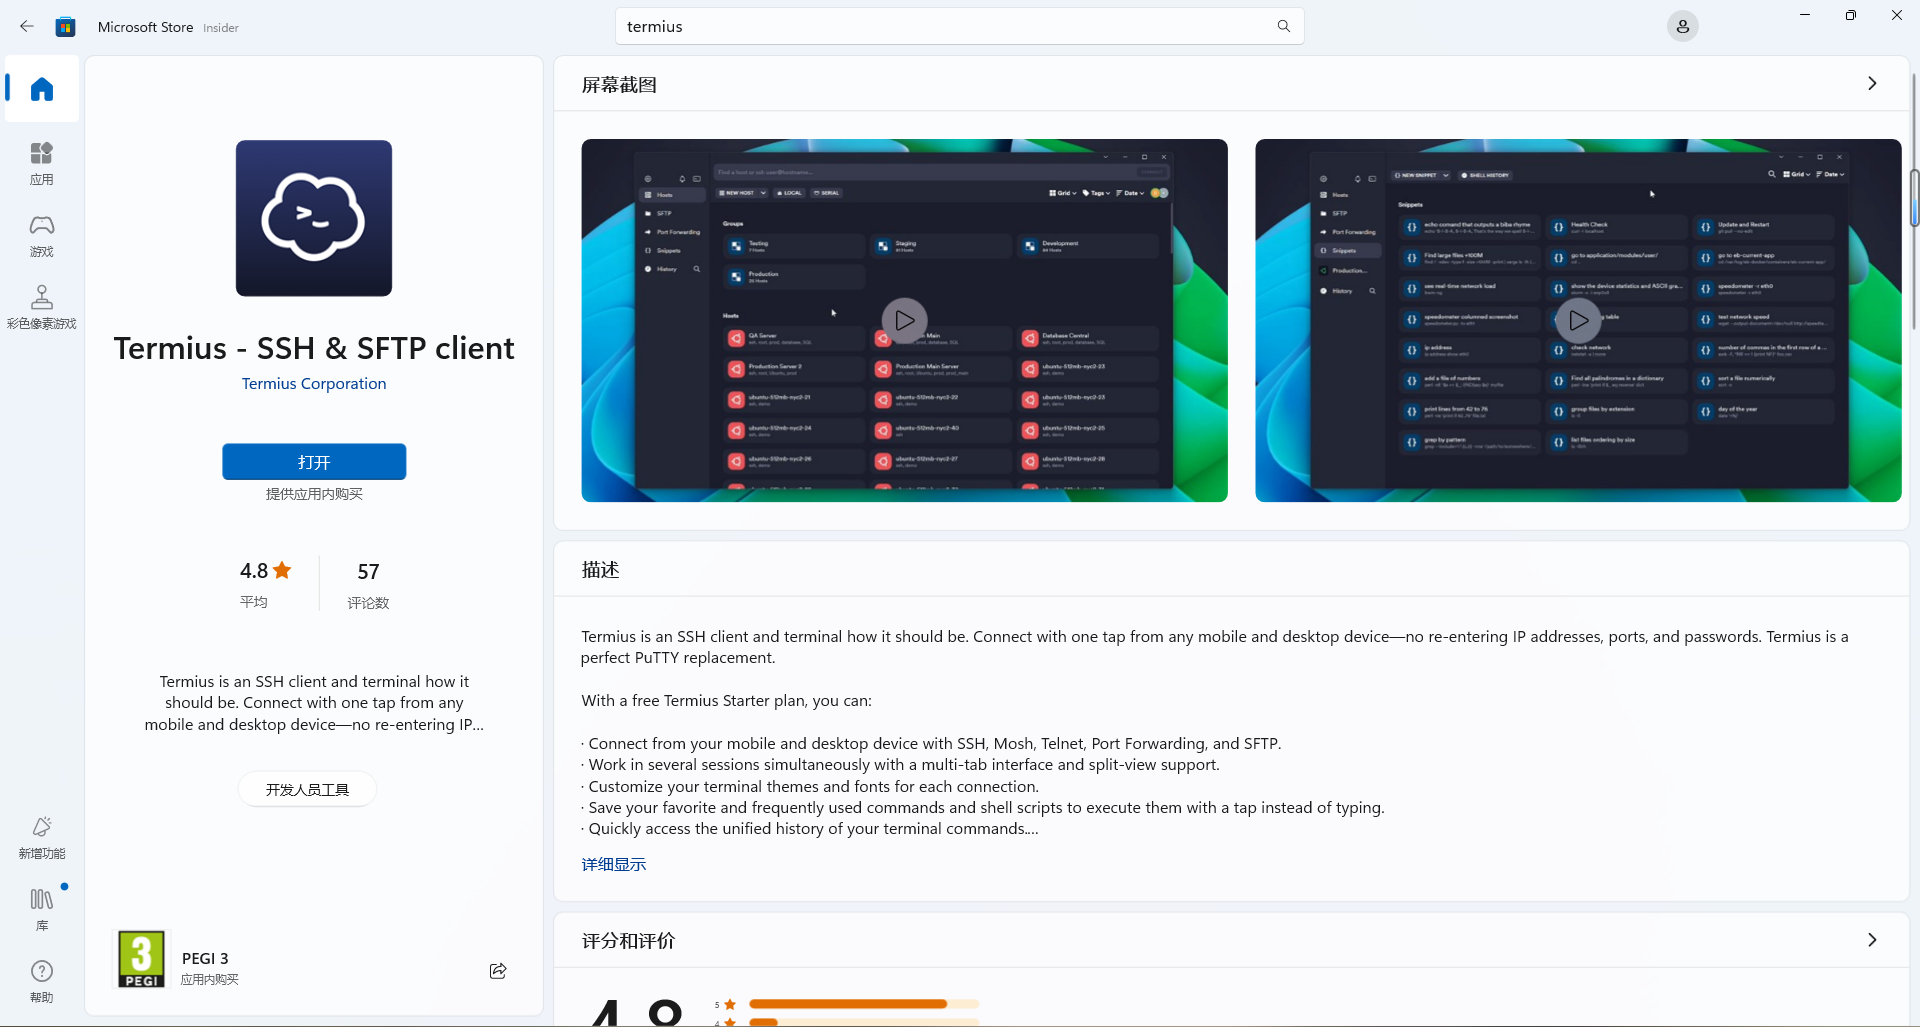Click the PEGI 3 rating badge

click(x=141, y=958)
